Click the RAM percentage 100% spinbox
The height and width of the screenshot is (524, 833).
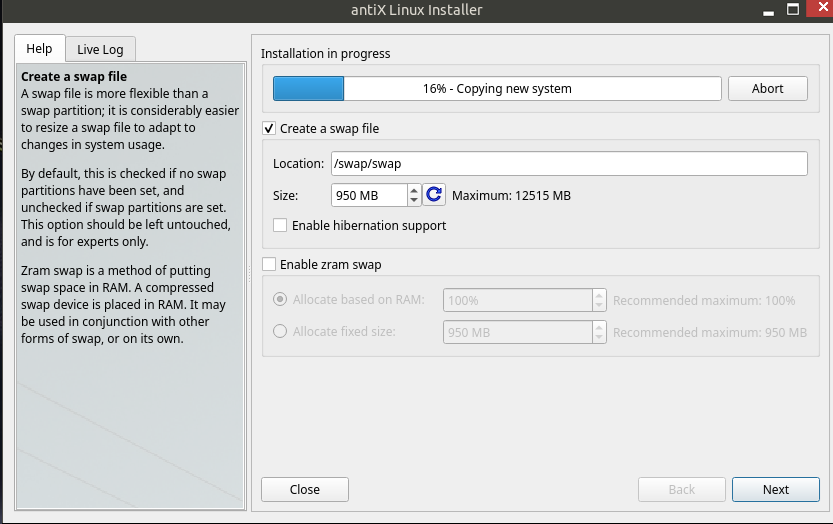coord(517,300)
